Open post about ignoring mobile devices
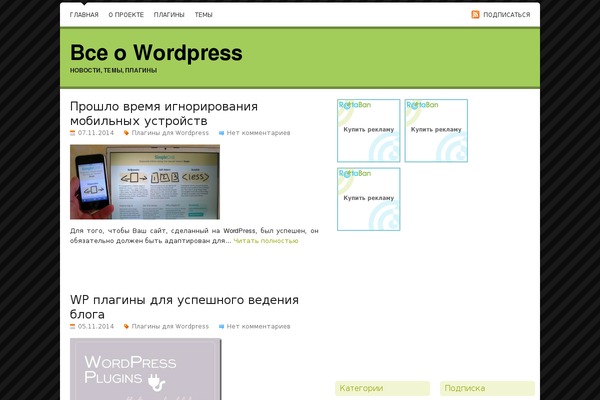Image resolution: width=600 pixels, height=400 pixels. coord(164,113)
